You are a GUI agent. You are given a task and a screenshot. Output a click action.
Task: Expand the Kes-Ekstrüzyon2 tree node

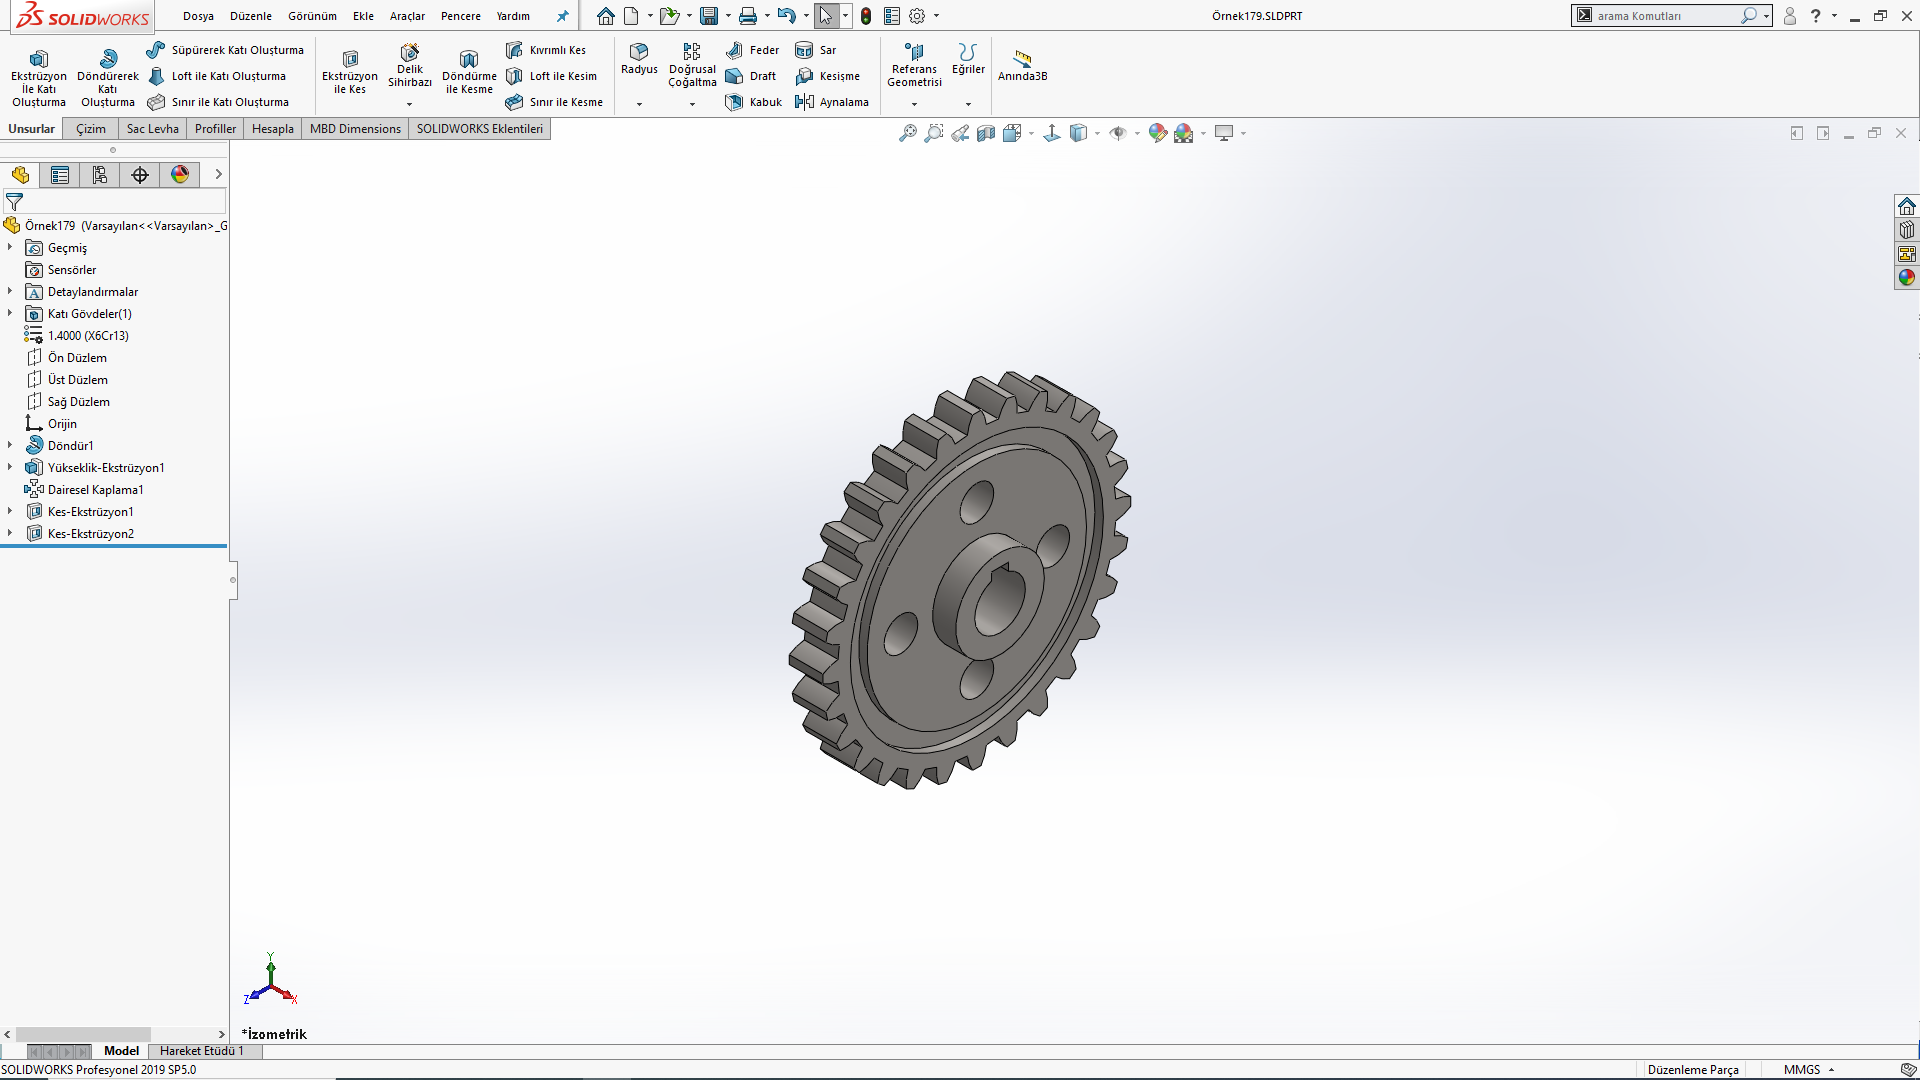(x=10, y=534)
